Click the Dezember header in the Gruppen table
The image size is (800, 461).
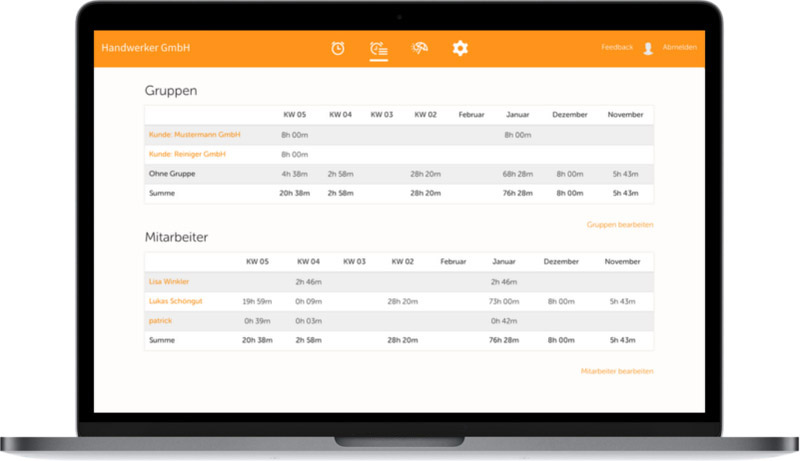(x=569, y=114)
